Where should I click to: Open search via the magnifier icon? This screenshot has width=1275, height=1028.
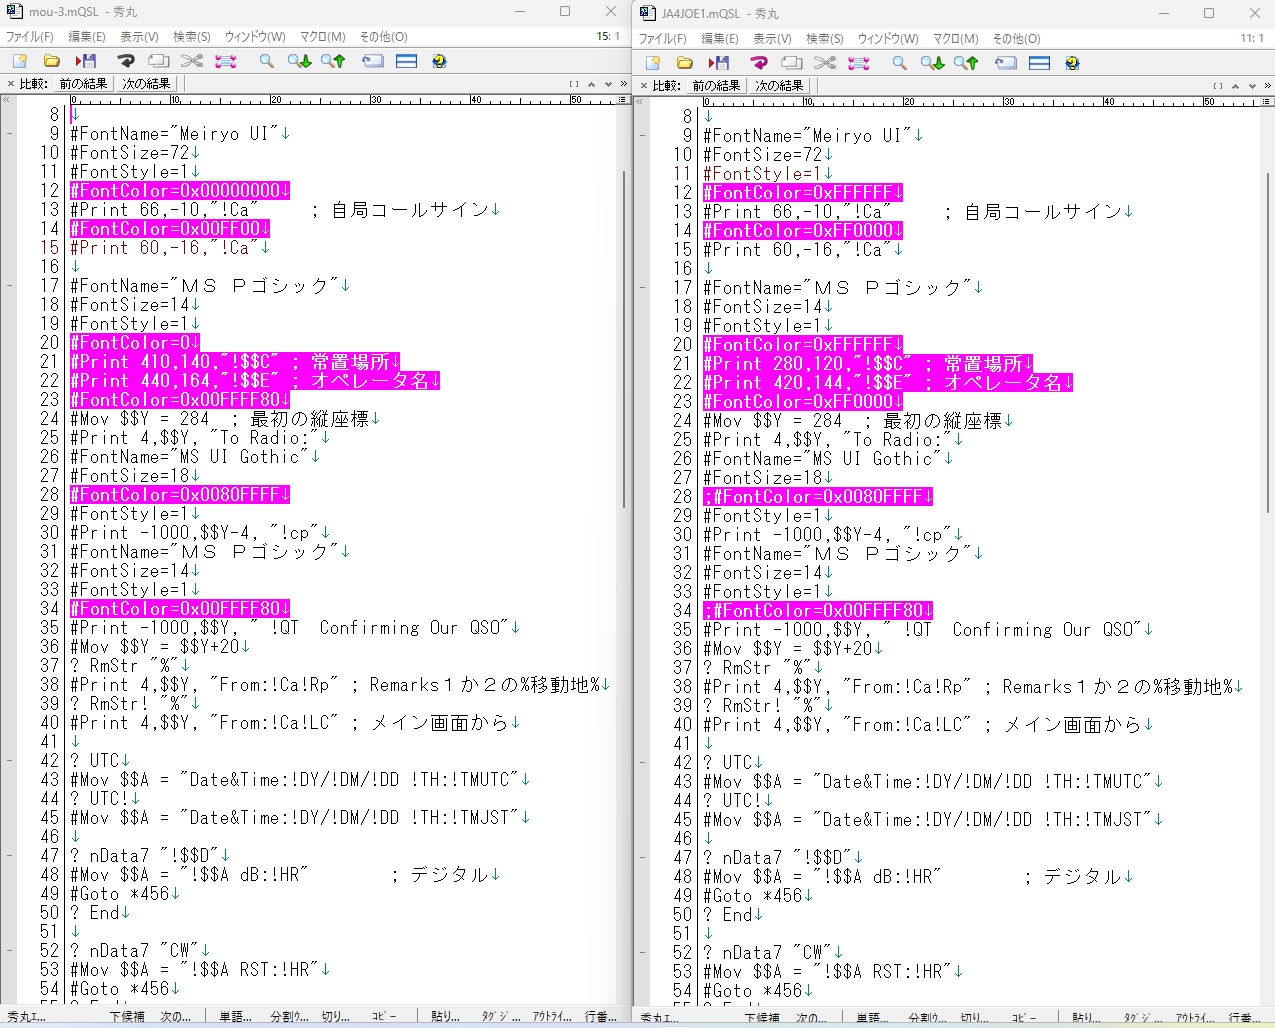(x=266, y=61)
